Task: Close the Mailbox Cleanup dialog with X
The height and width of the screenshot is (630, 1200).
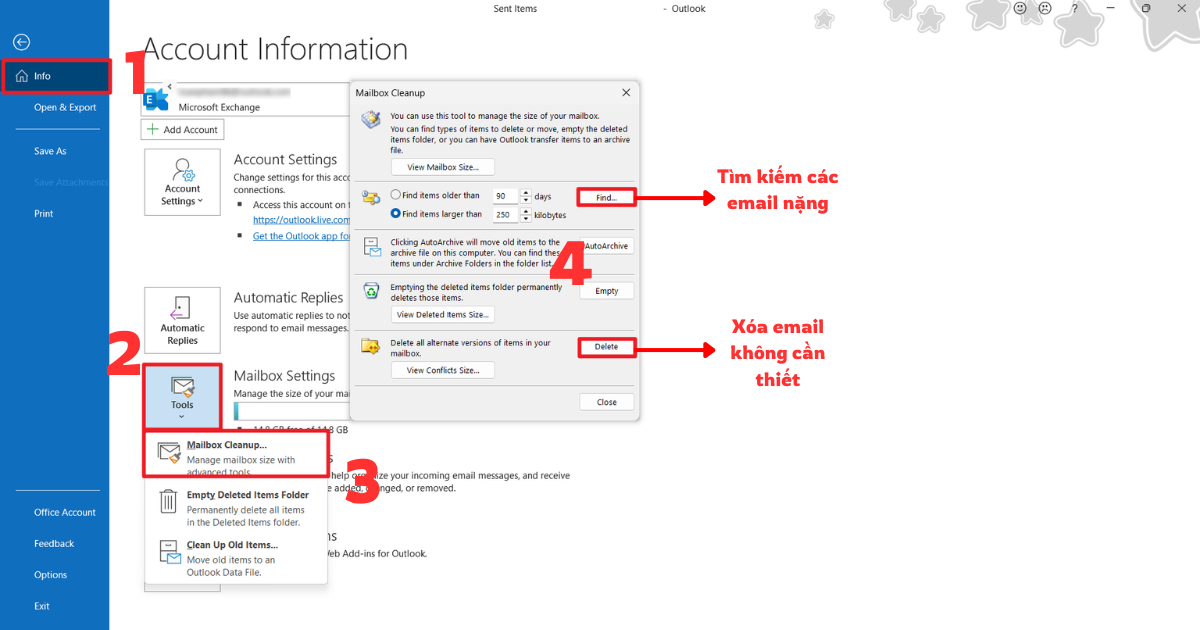Action: click(626, 92)
